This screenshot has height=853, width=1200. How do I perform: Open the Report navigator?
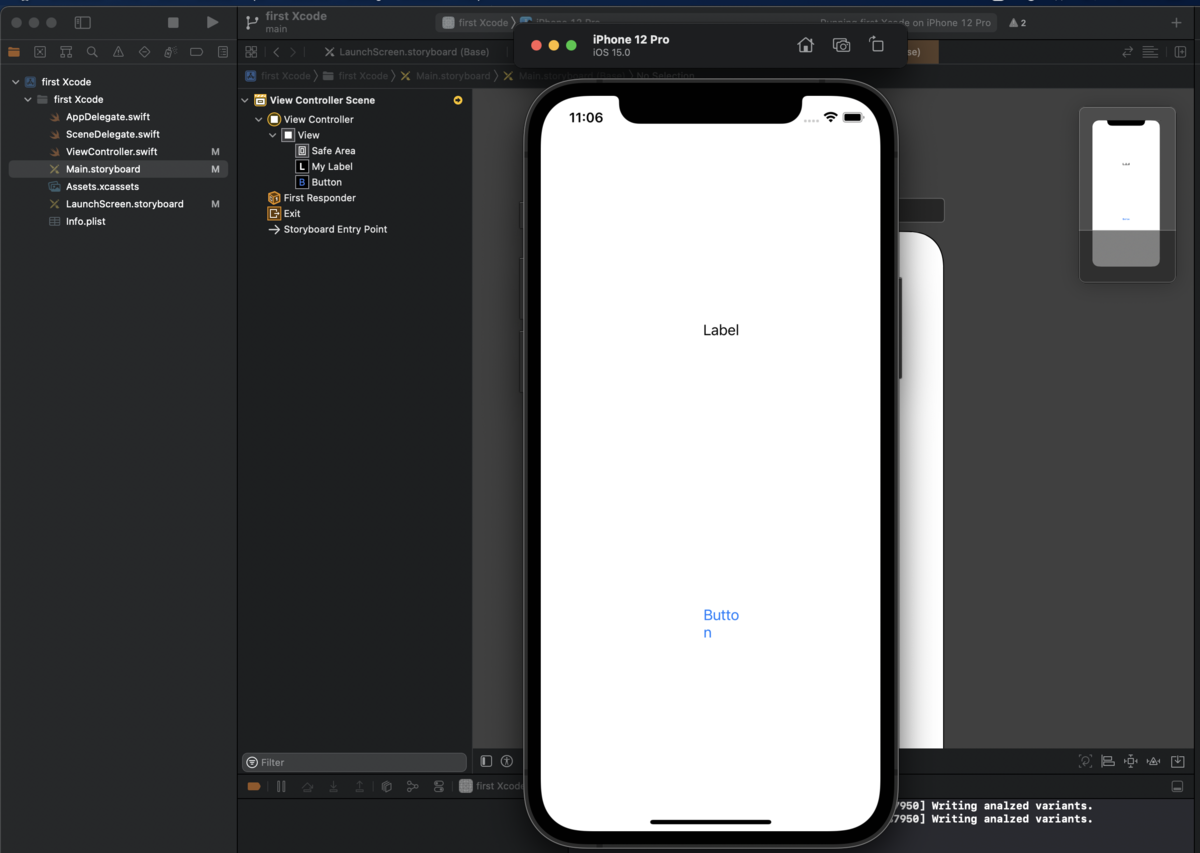pyautogui.click(x=222, y=52)
